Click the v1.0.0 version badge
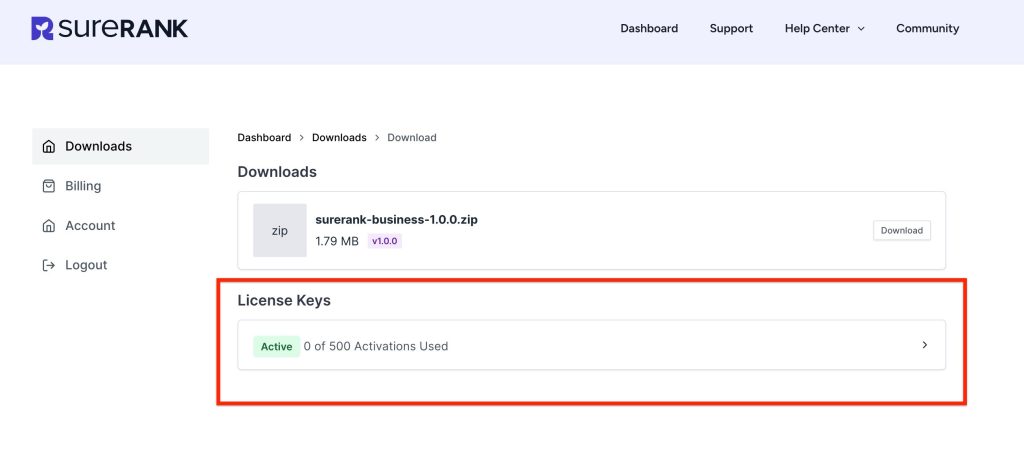 click(x=385, y=241)
